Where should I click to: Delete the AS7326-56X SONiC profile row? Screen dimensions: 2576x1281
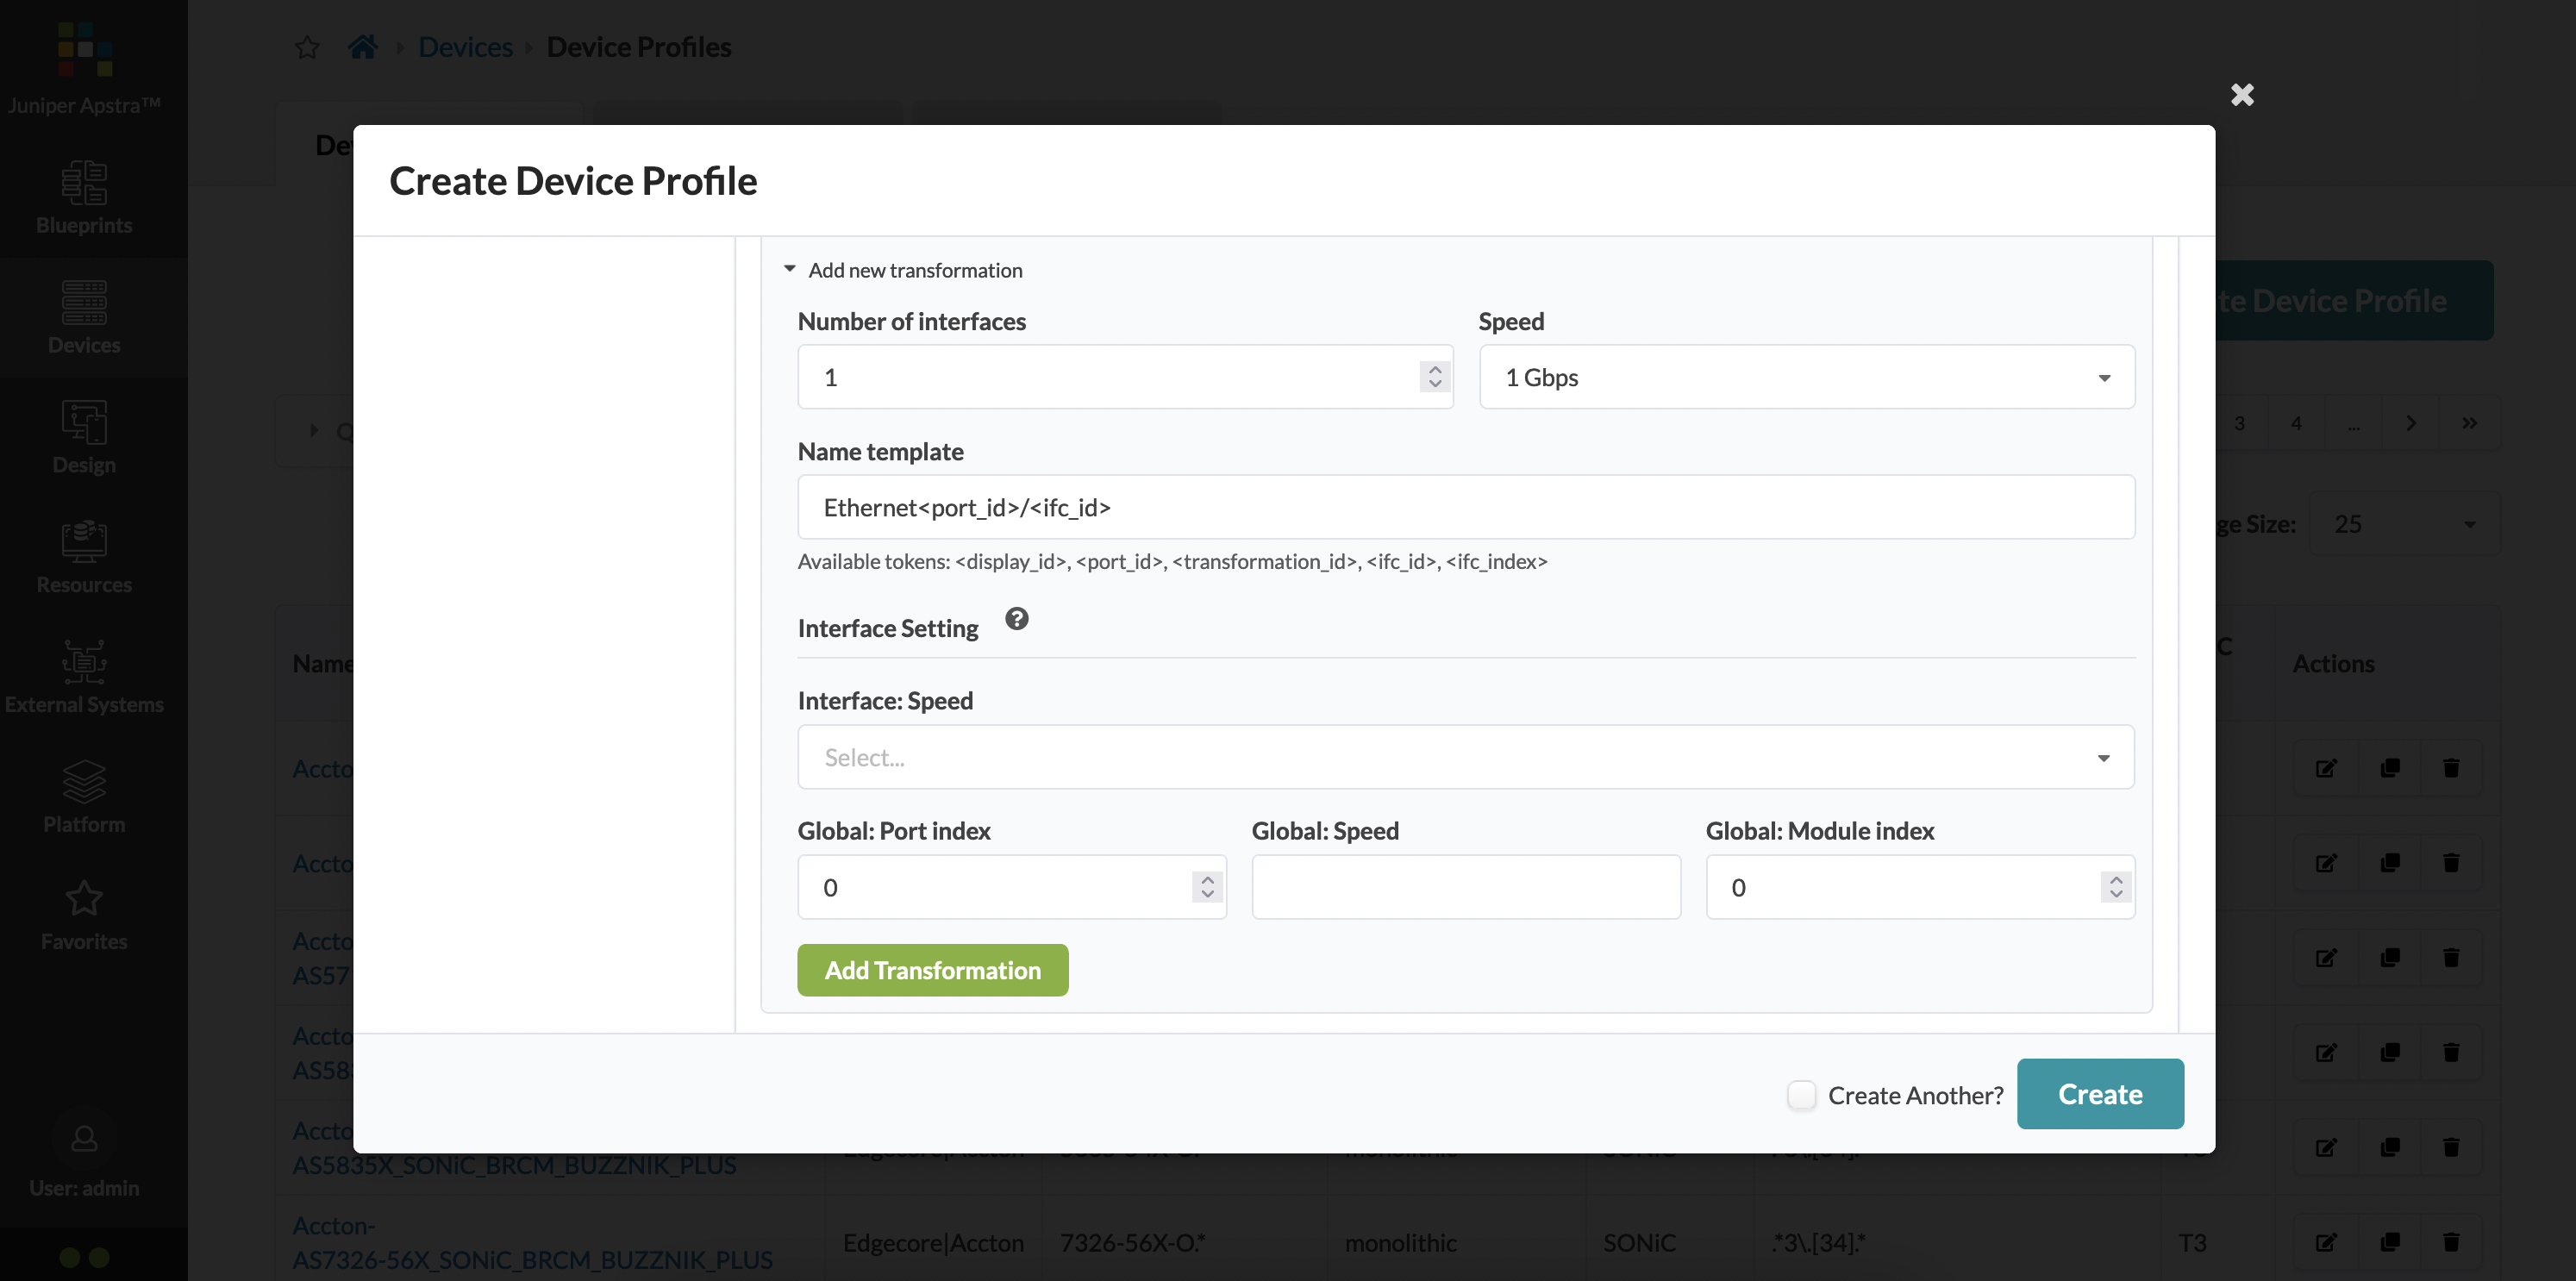point(2451,1242)
